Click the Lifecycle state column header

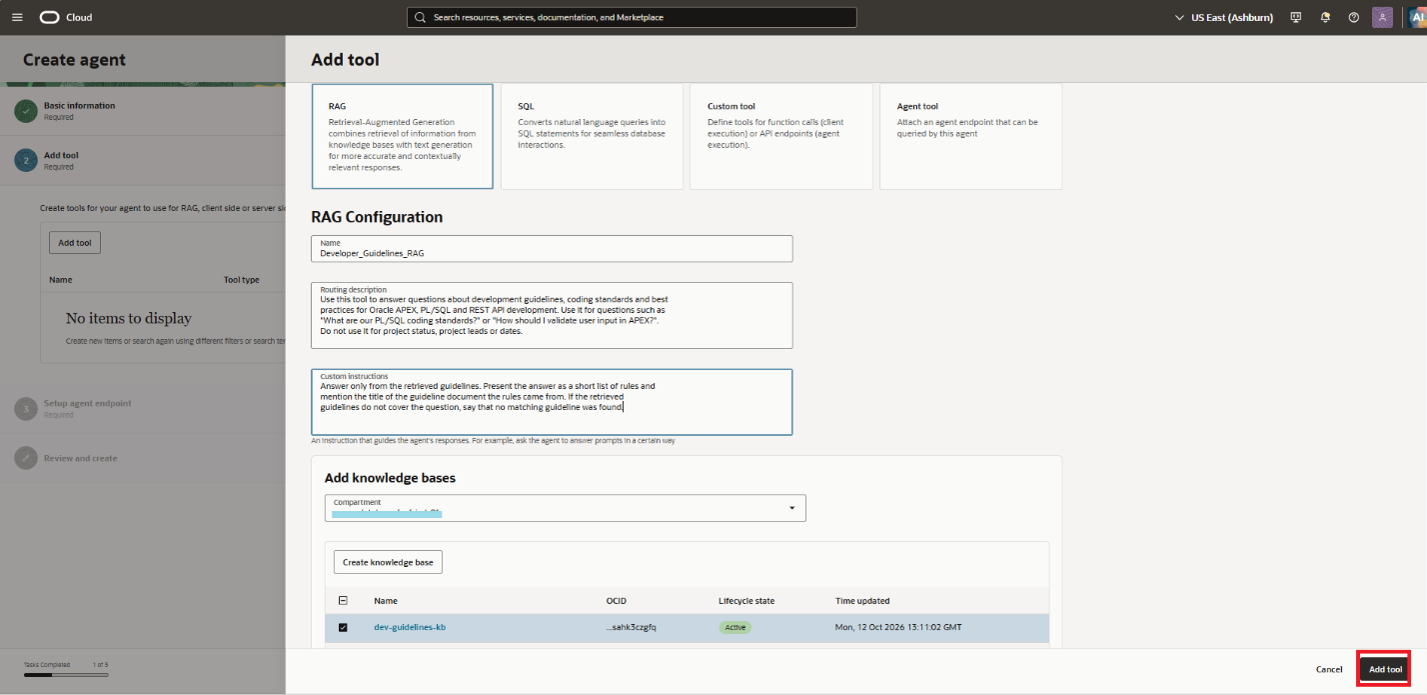746,601
